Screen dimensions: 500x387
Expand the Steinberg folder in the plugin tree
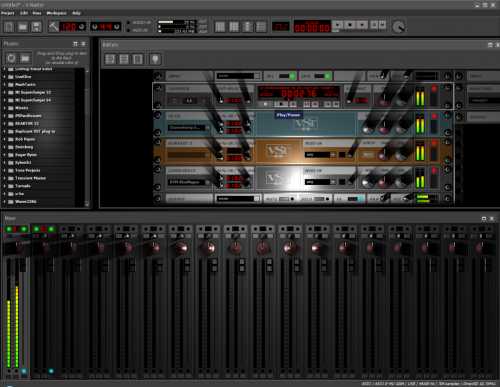(x=4, y=147)
